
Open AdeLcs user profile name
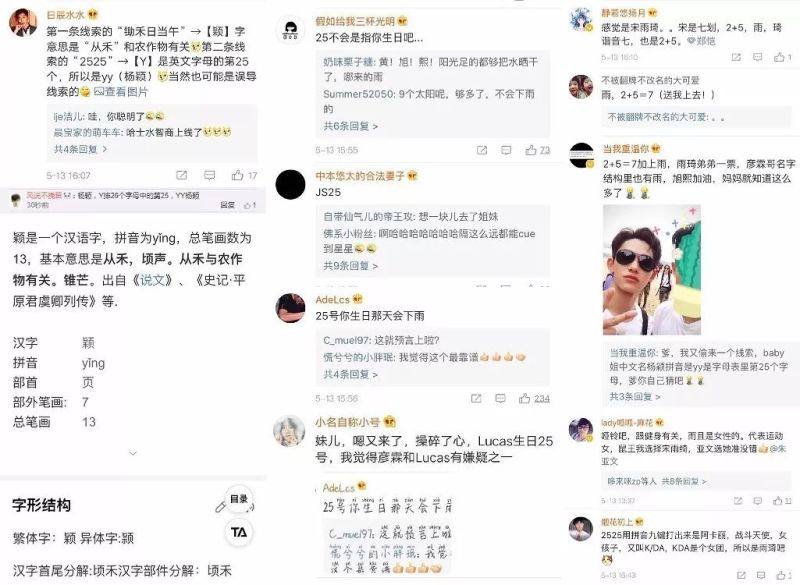tap(332, 299)
